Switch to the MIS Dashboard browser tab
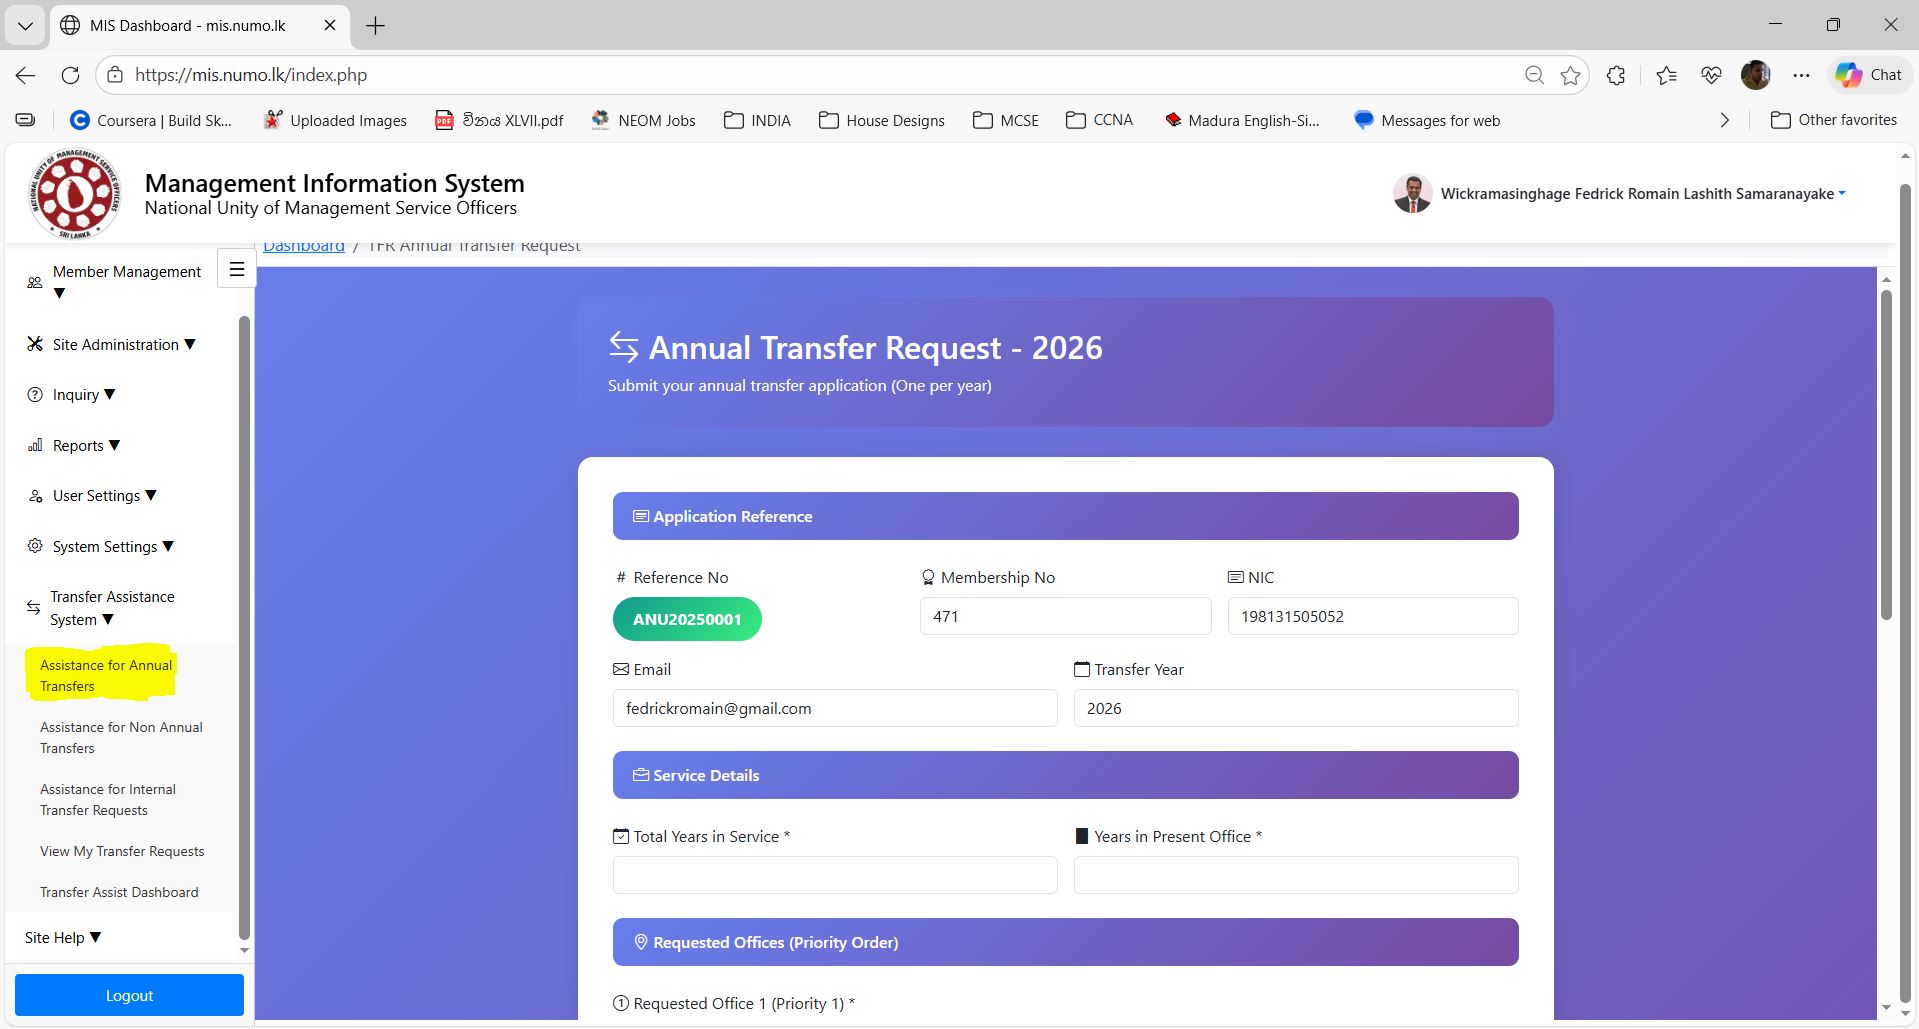1919x1029 pixels. [x=186, y=25]
